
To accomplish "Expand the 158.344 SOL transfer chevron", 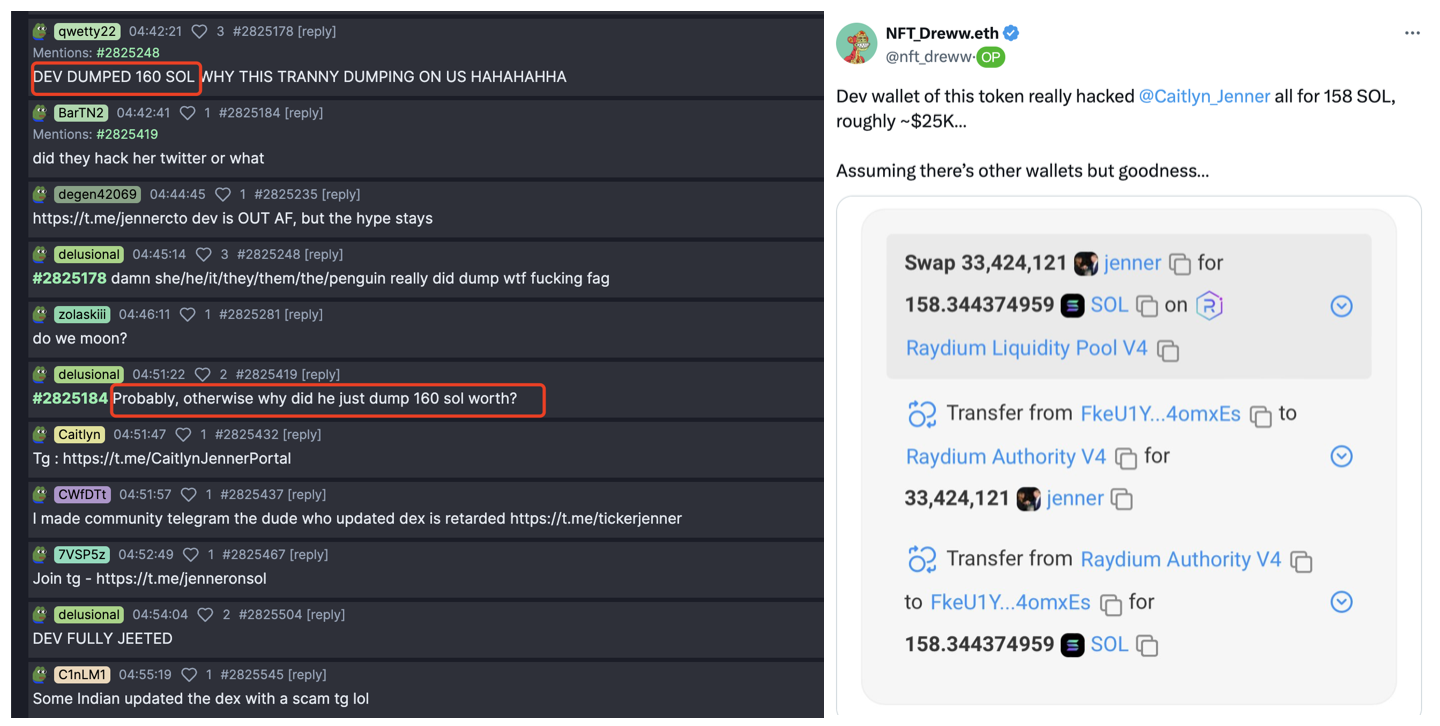I will (x=1341, y=602).
